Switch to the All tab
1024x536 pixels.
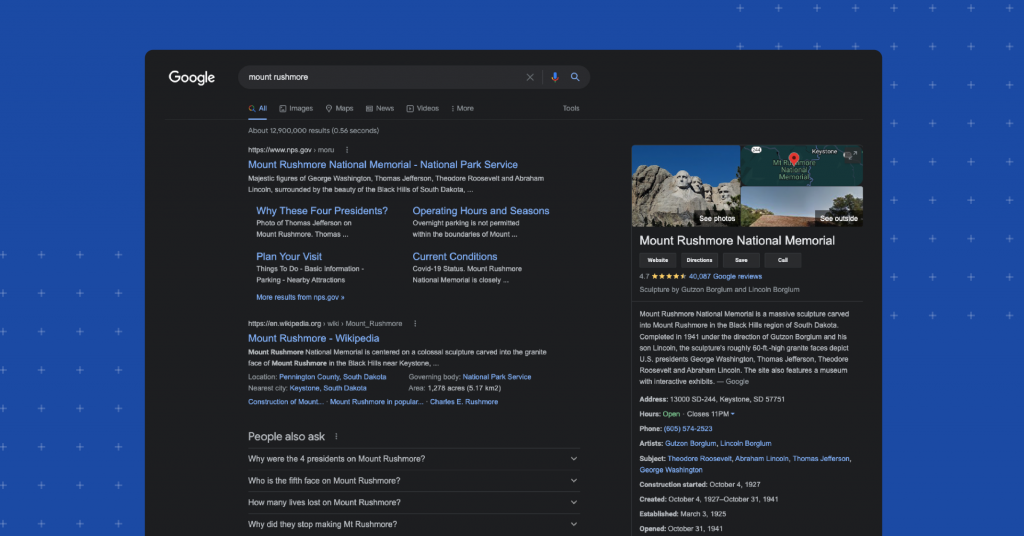coord(257,108)
